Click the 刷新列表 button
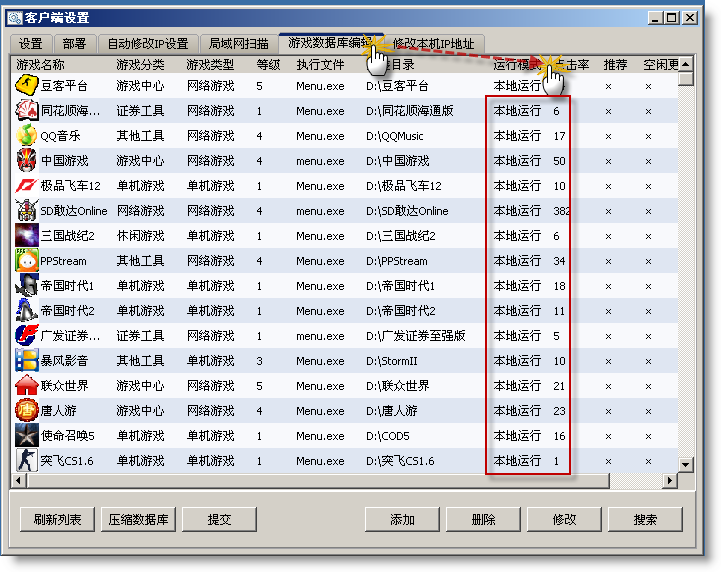 (x=57, y=520)
